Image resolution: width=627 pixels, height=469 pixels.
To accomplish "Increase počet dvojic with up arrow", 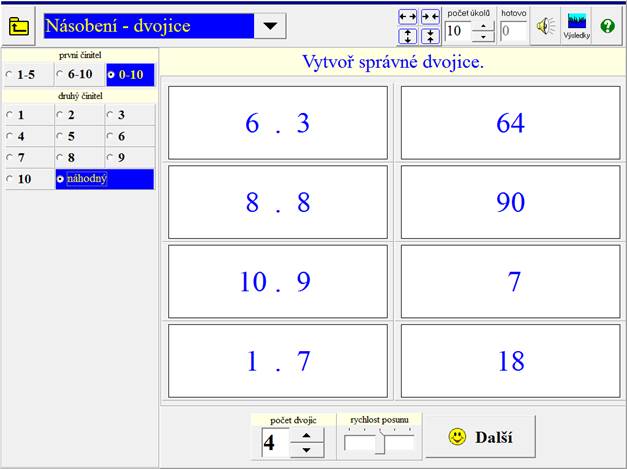I will [307, 435].
